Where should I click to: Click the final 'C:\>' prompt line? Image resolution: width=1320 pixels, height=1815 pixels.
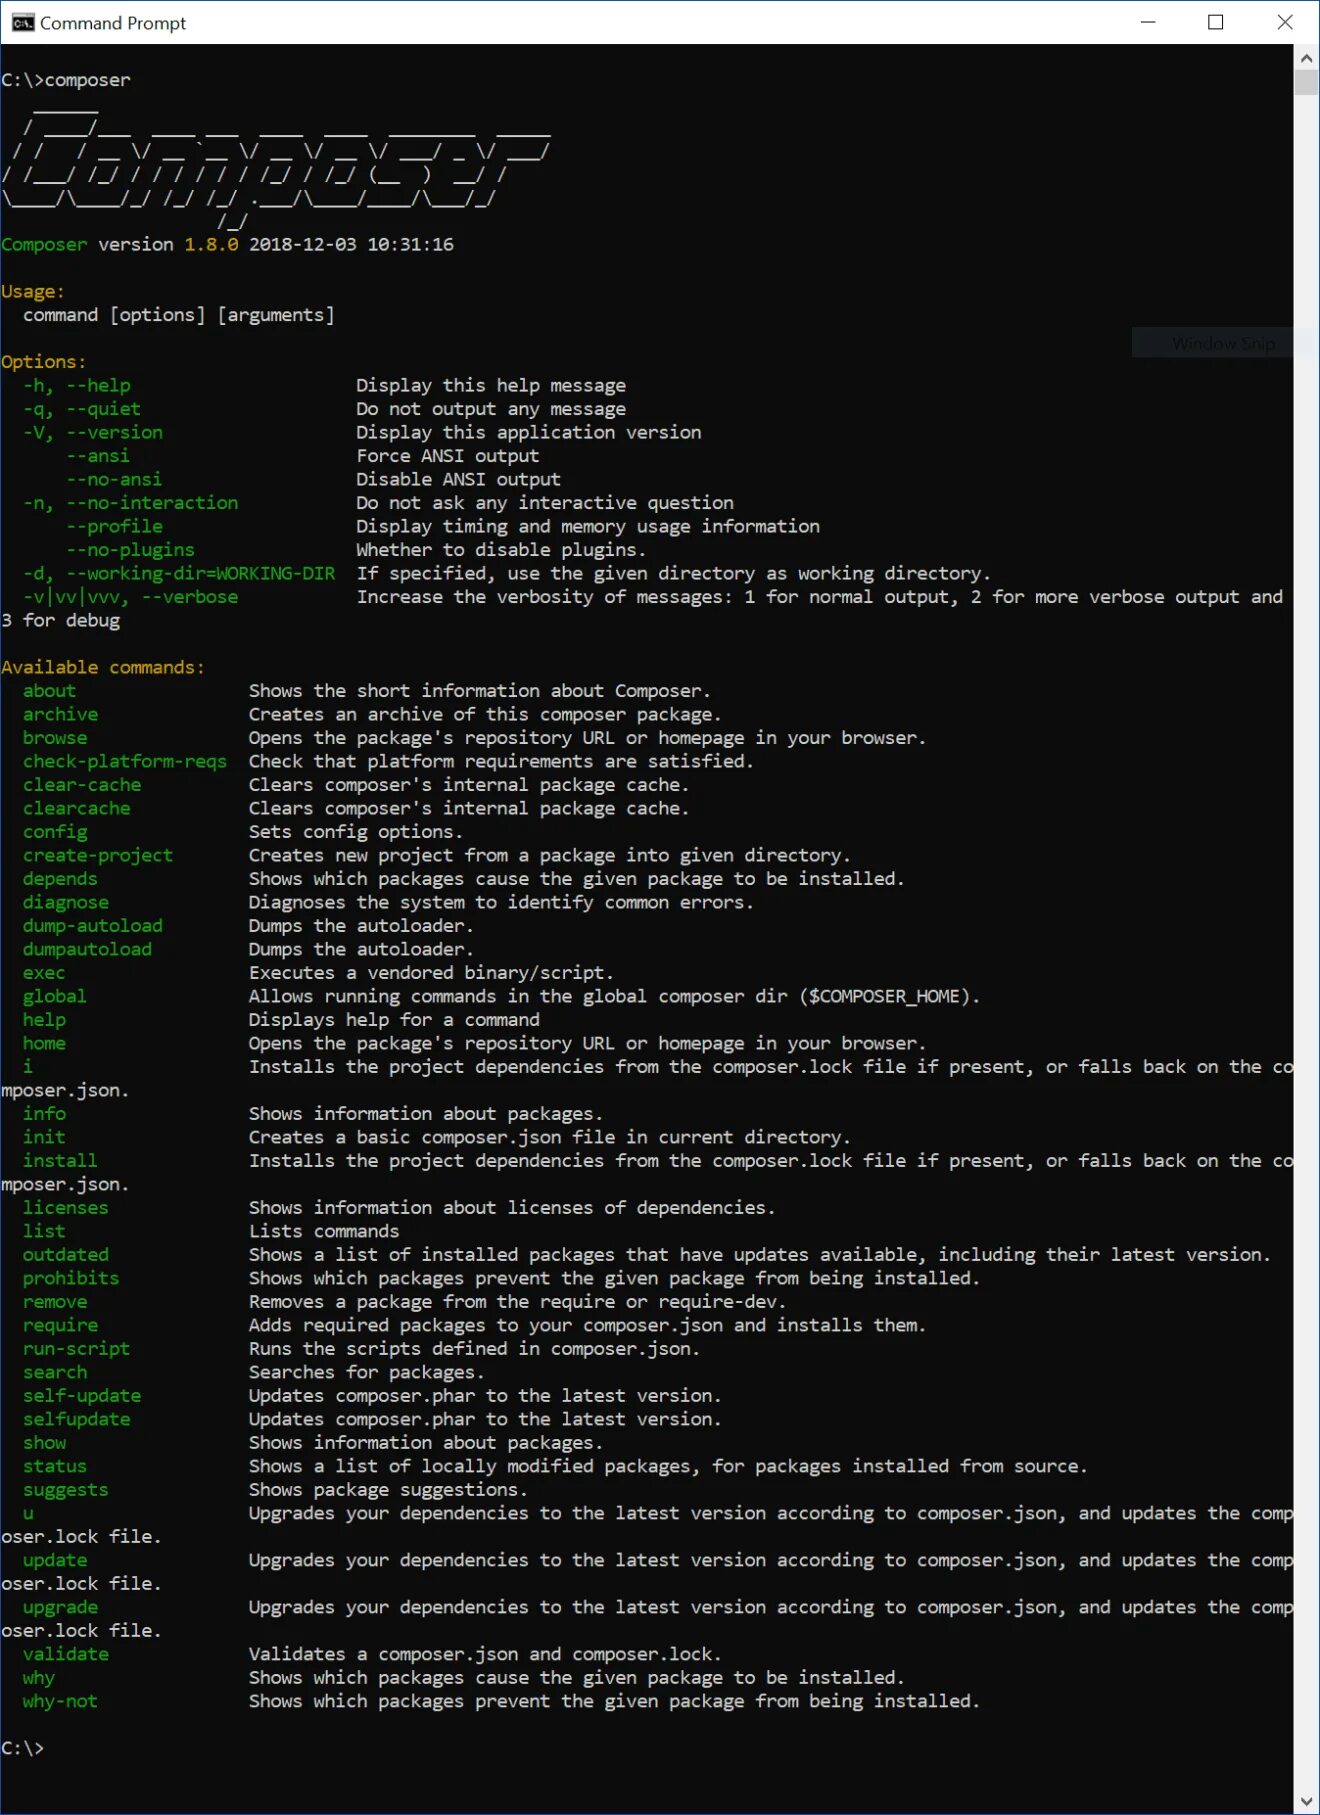pos(23,1748)
